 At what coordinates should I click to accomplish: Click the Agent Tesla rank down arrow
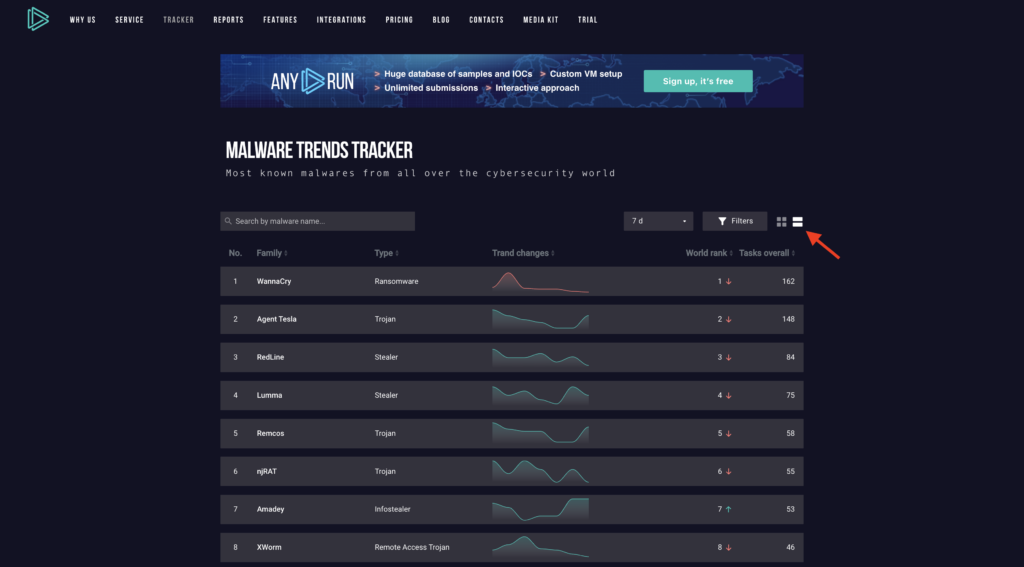(729, 320)
